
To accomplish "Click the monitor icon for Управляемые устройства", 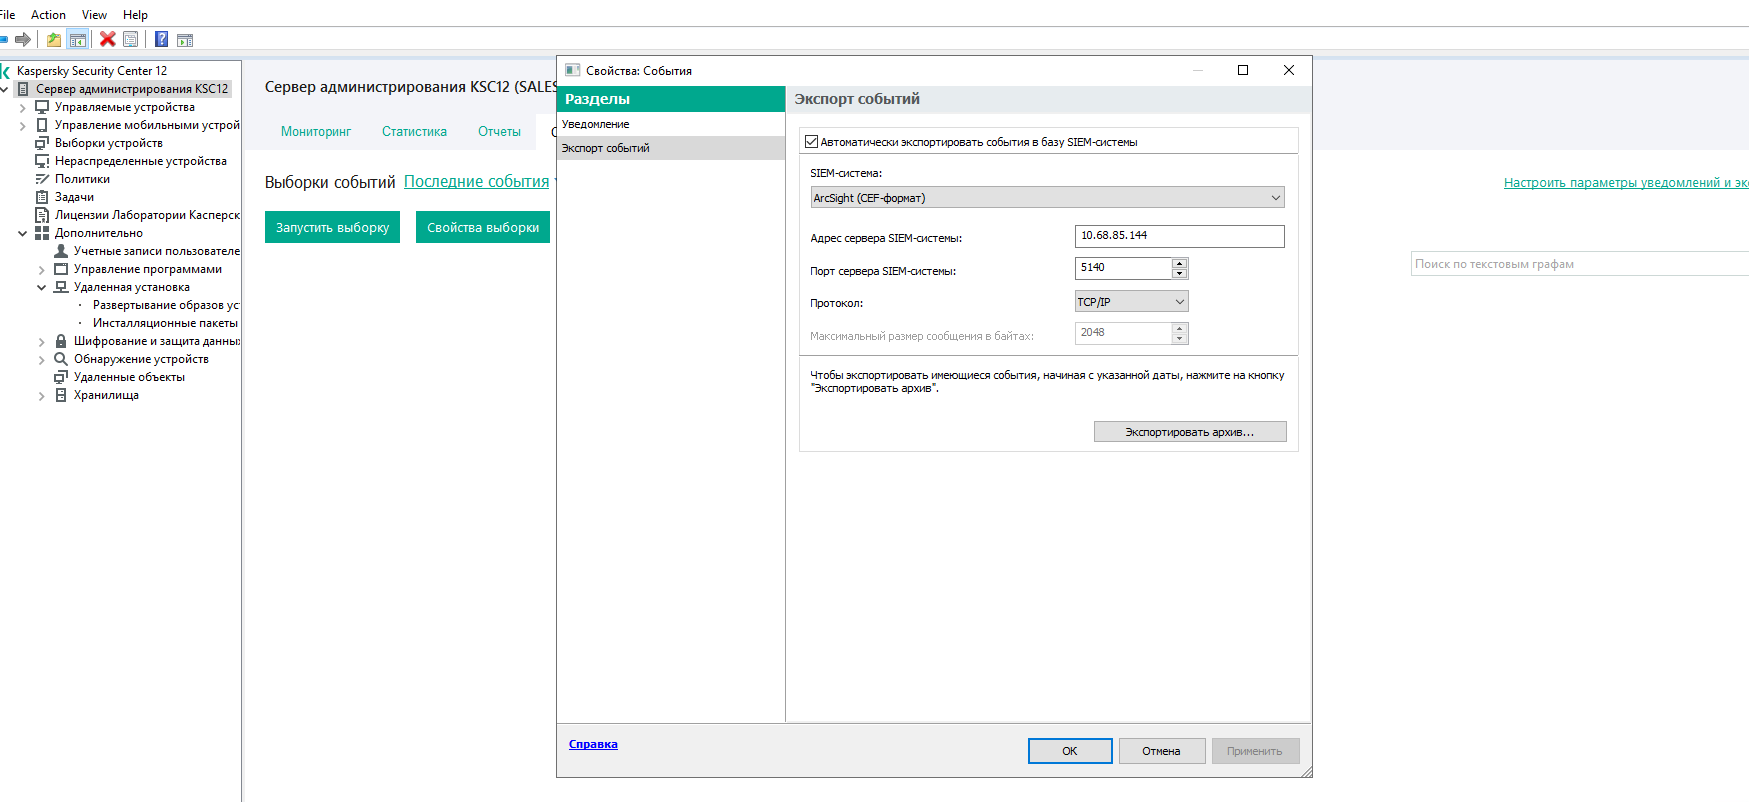I will click(x=42, y=107).
